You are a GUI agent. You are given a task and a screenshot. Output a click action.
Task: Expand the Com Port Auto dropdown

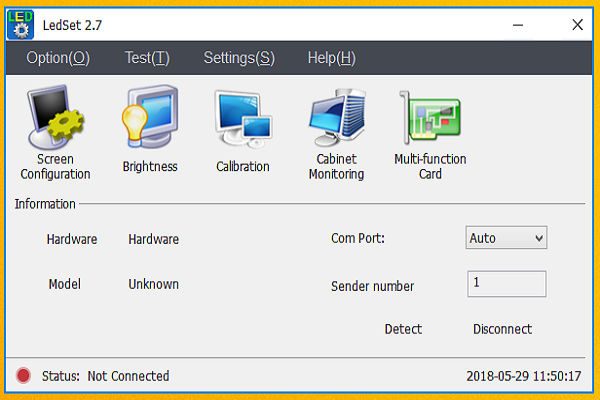point(506,238)
